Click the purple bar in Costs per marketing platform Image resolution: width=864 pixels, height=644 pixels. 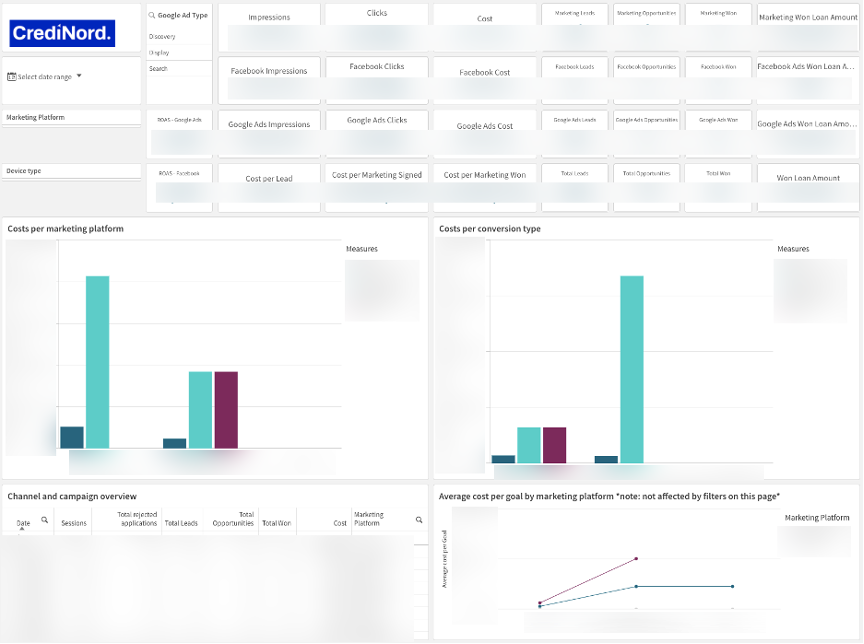pyautogui.click(x=226, y=410)
